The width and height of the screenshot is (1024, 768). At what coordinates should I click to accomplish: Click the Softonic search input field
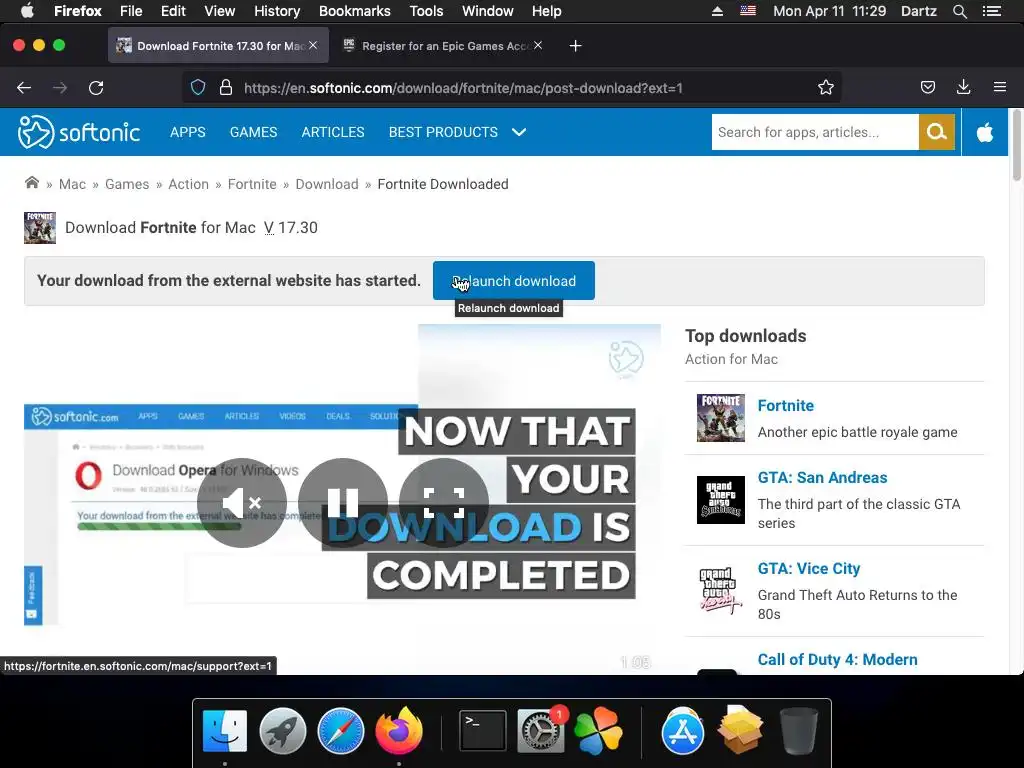coord(815,132)
